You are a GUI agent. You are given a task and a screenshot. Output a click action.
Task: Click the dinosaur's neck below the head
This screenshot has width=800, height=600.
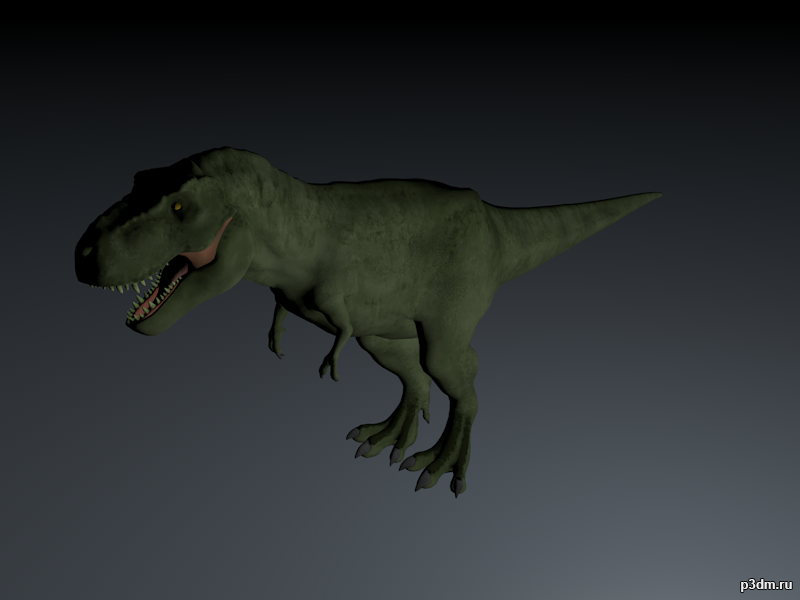point(265,214)
